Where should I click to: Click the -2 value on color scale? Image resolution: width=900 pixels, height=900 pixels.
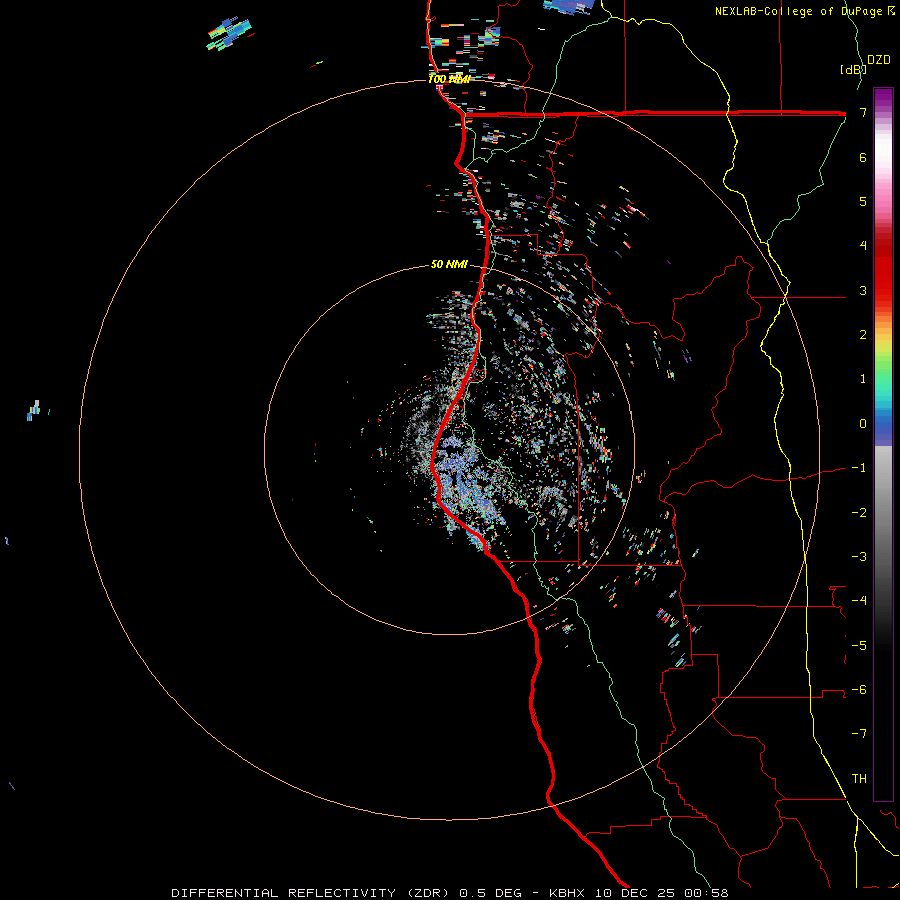click(x=859, y=513)
